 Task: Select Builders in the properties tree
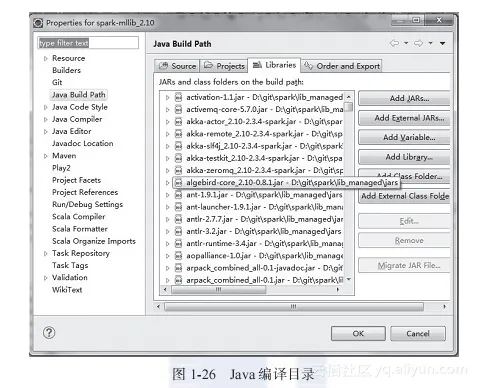click(67, 70)
